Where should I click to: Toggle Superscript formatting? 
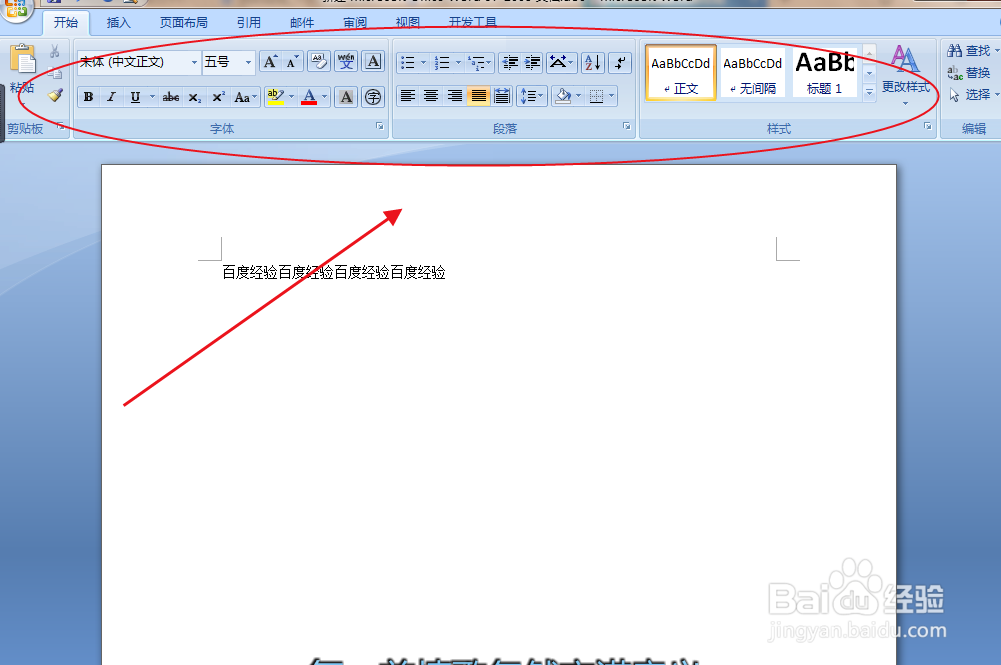[218, 97]
